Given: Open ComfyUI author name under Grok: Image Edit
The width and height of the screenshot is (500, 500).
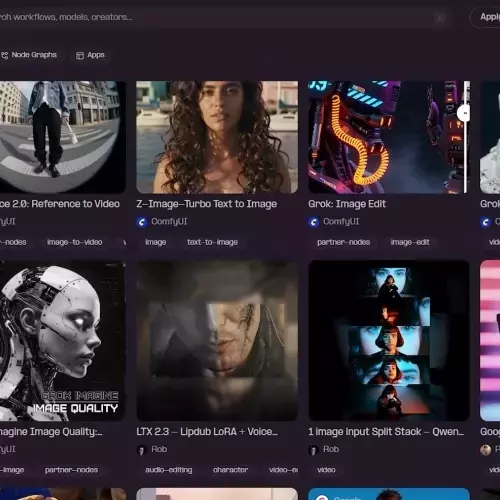Looking at the screenshot, I should click(341, 222).
